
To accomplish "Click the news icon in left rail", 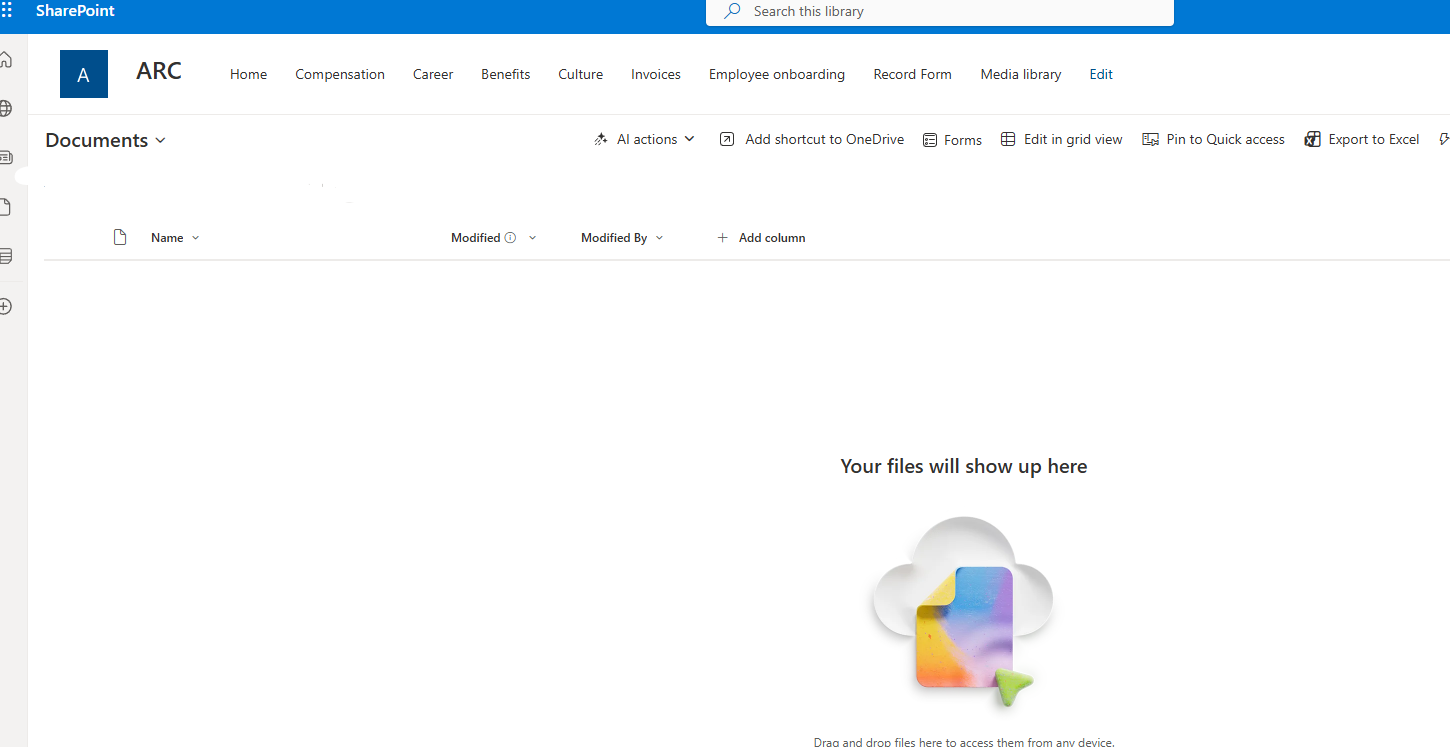I will 6,157.
